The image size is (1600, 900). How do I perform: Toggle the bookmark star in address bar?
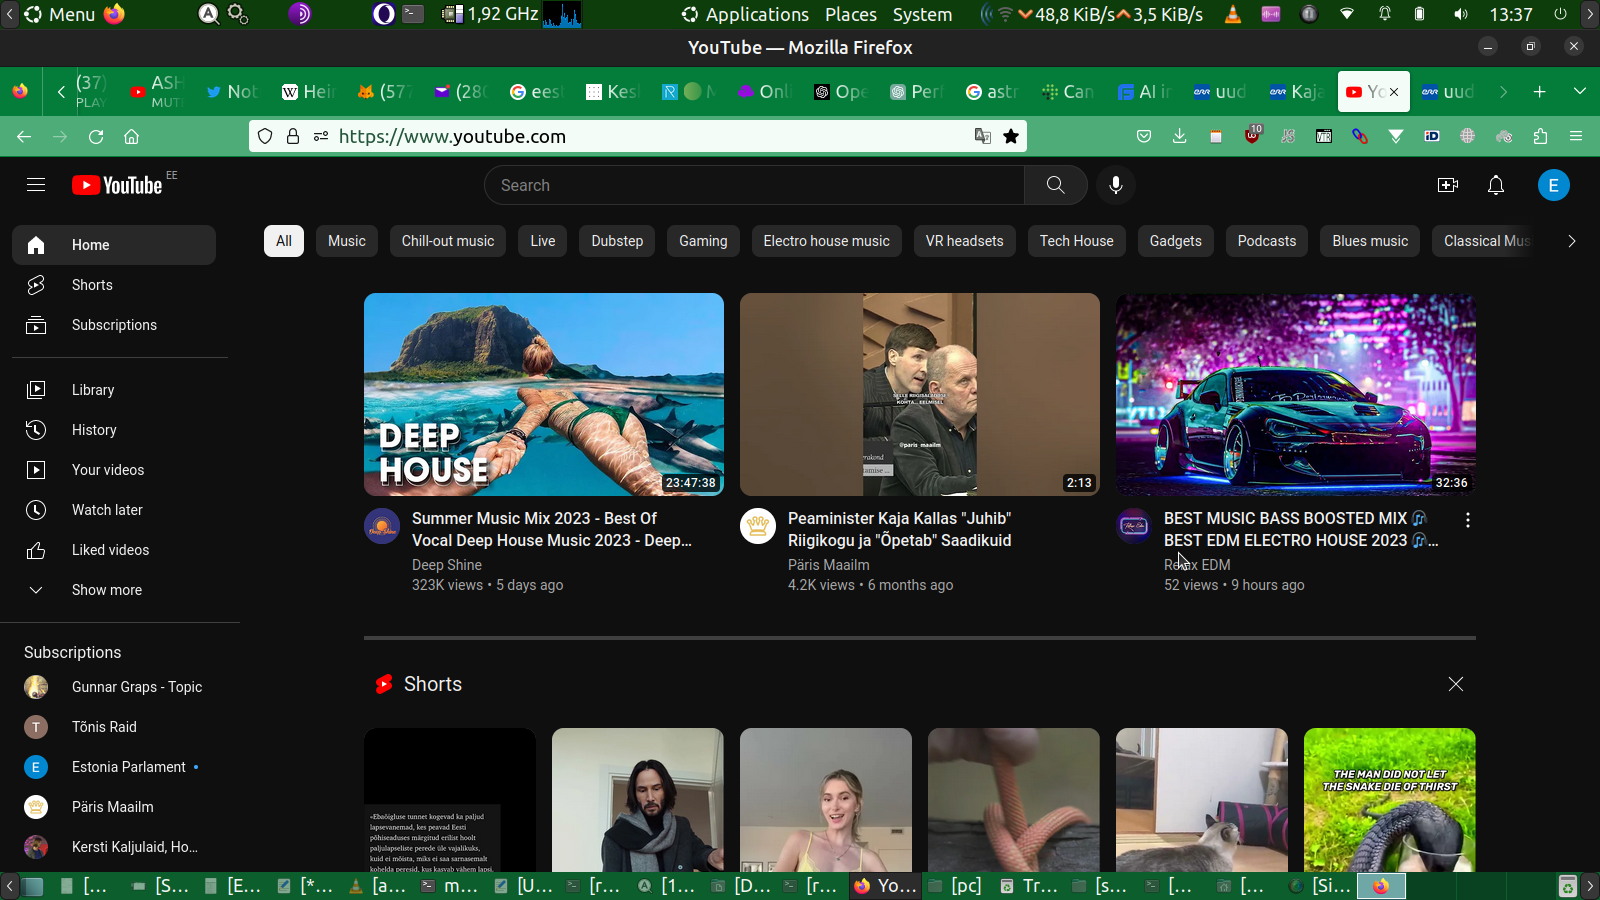coord(1011,137)
